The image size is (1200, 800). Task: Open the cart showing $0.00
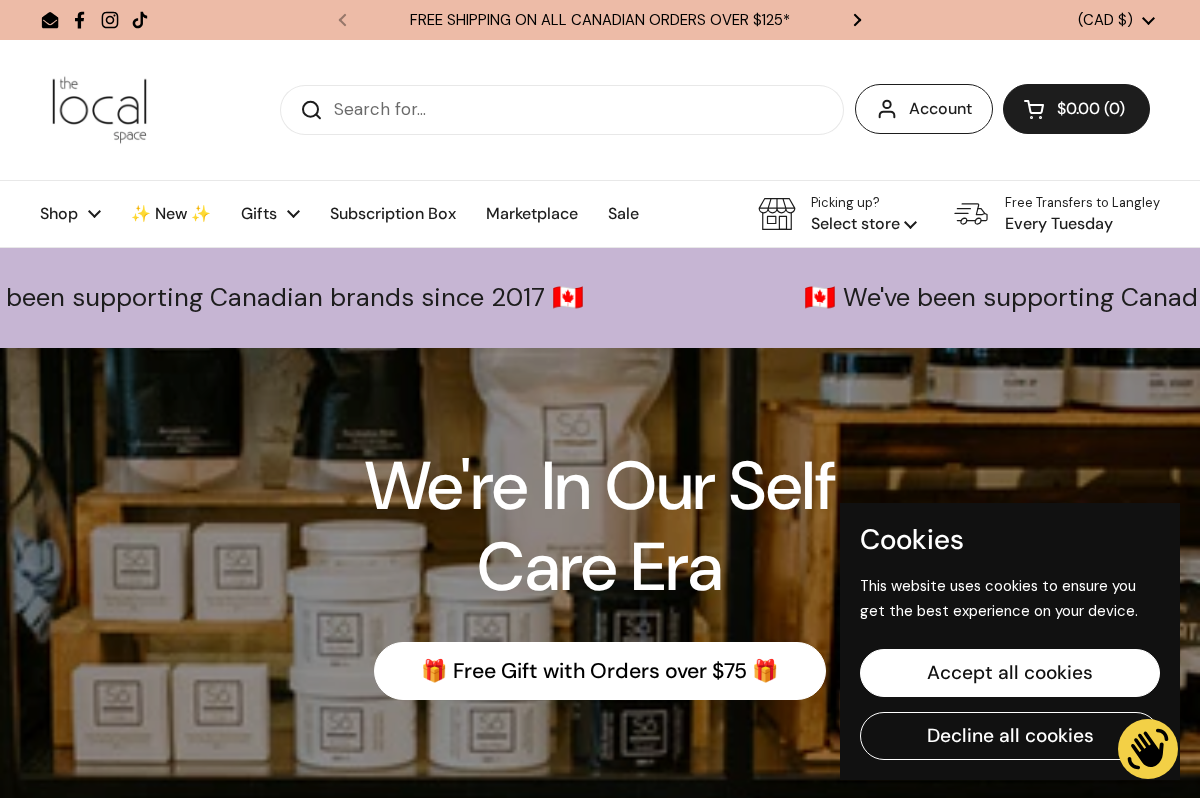tap(1076, 109)
